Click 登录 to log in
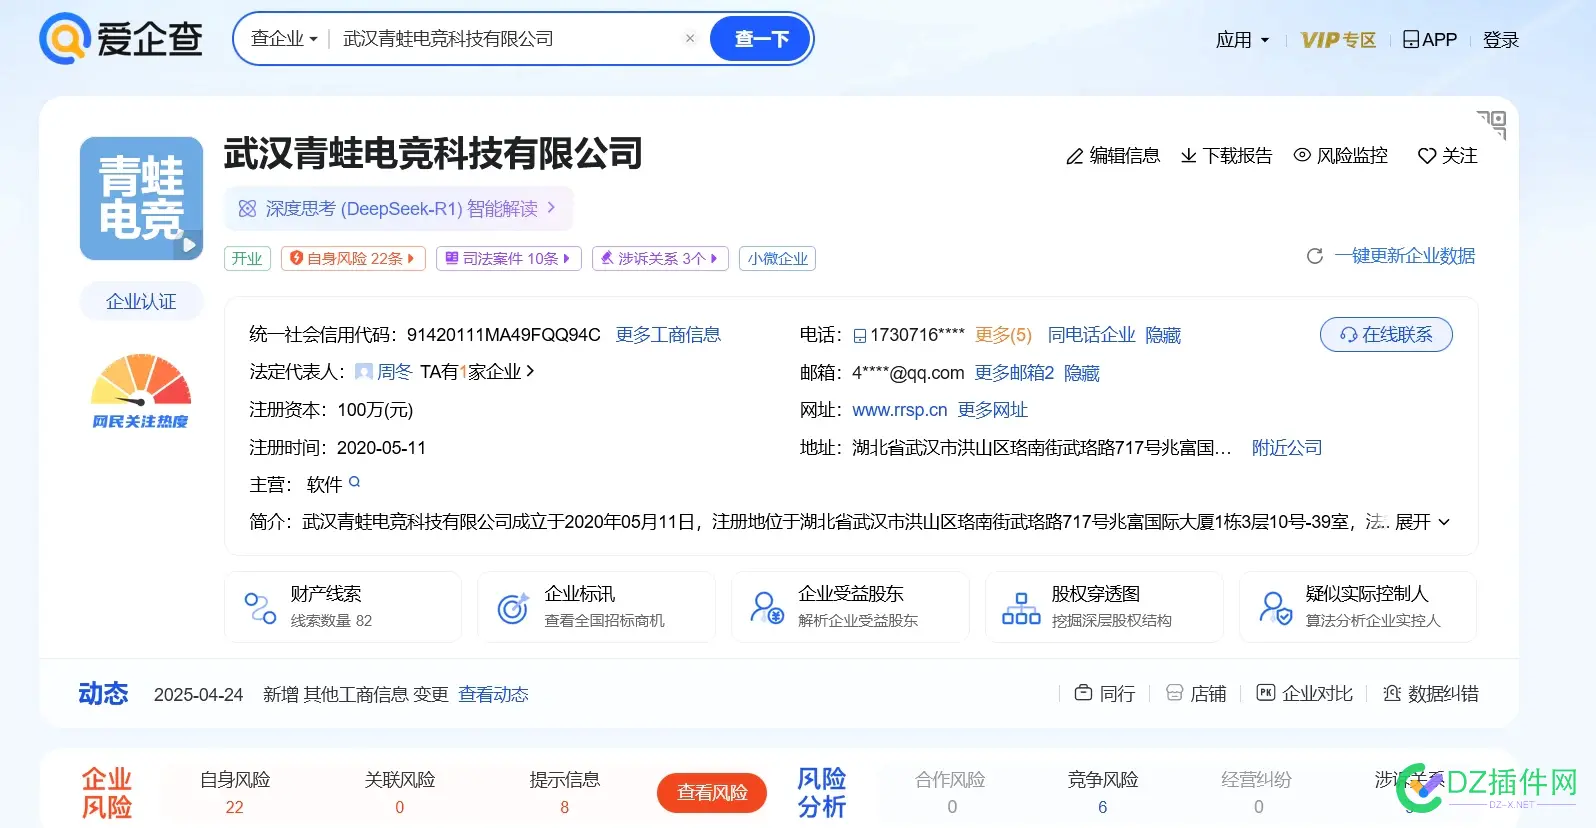Image resolution: width=1596 pixels, height=828 pixels. (x=1501, y=40)
